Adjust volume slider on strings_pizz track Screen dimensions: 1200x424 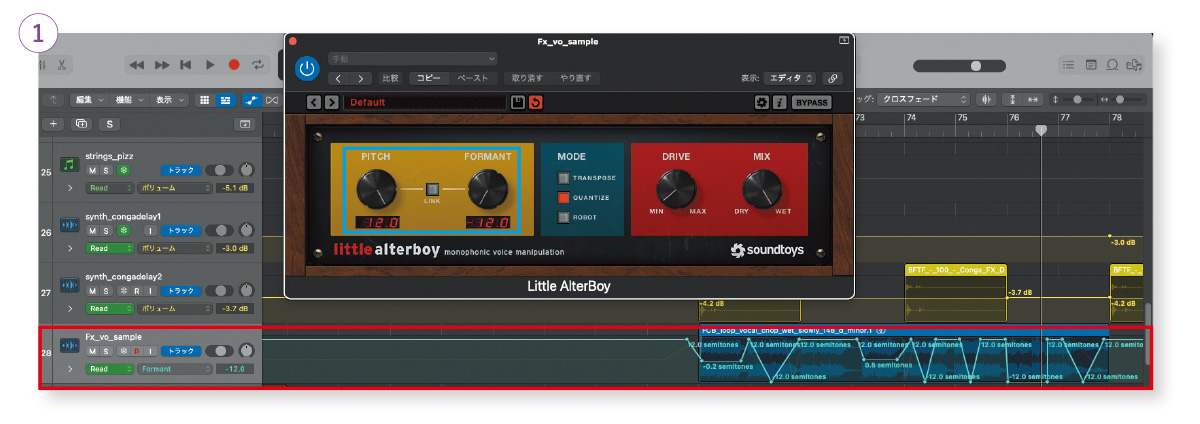221,171
